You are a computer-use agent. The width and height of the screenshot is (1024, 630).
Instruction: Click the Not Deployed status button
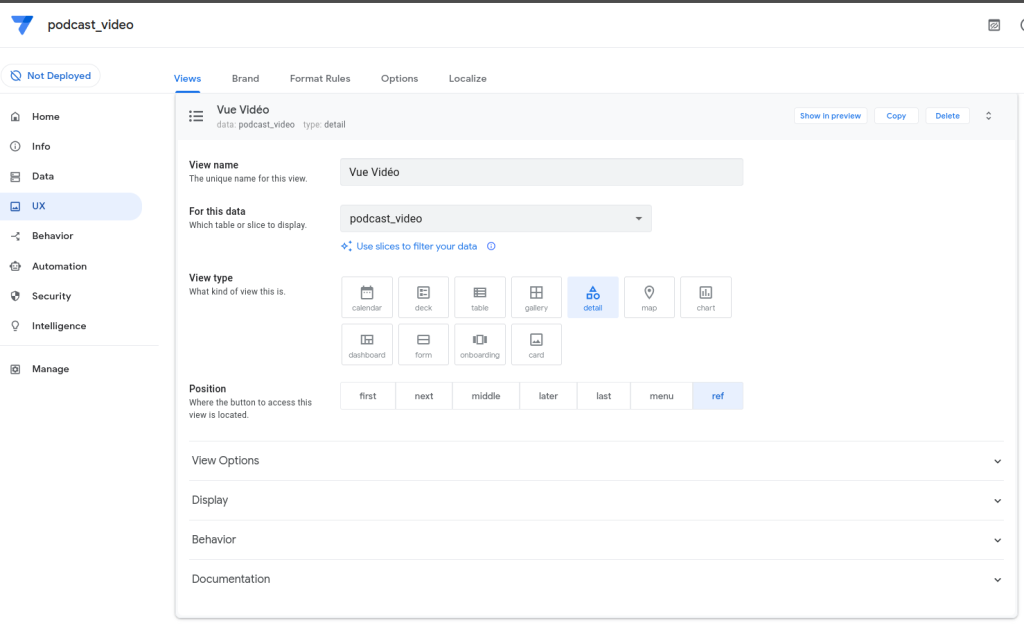click(x=51, y=76)
